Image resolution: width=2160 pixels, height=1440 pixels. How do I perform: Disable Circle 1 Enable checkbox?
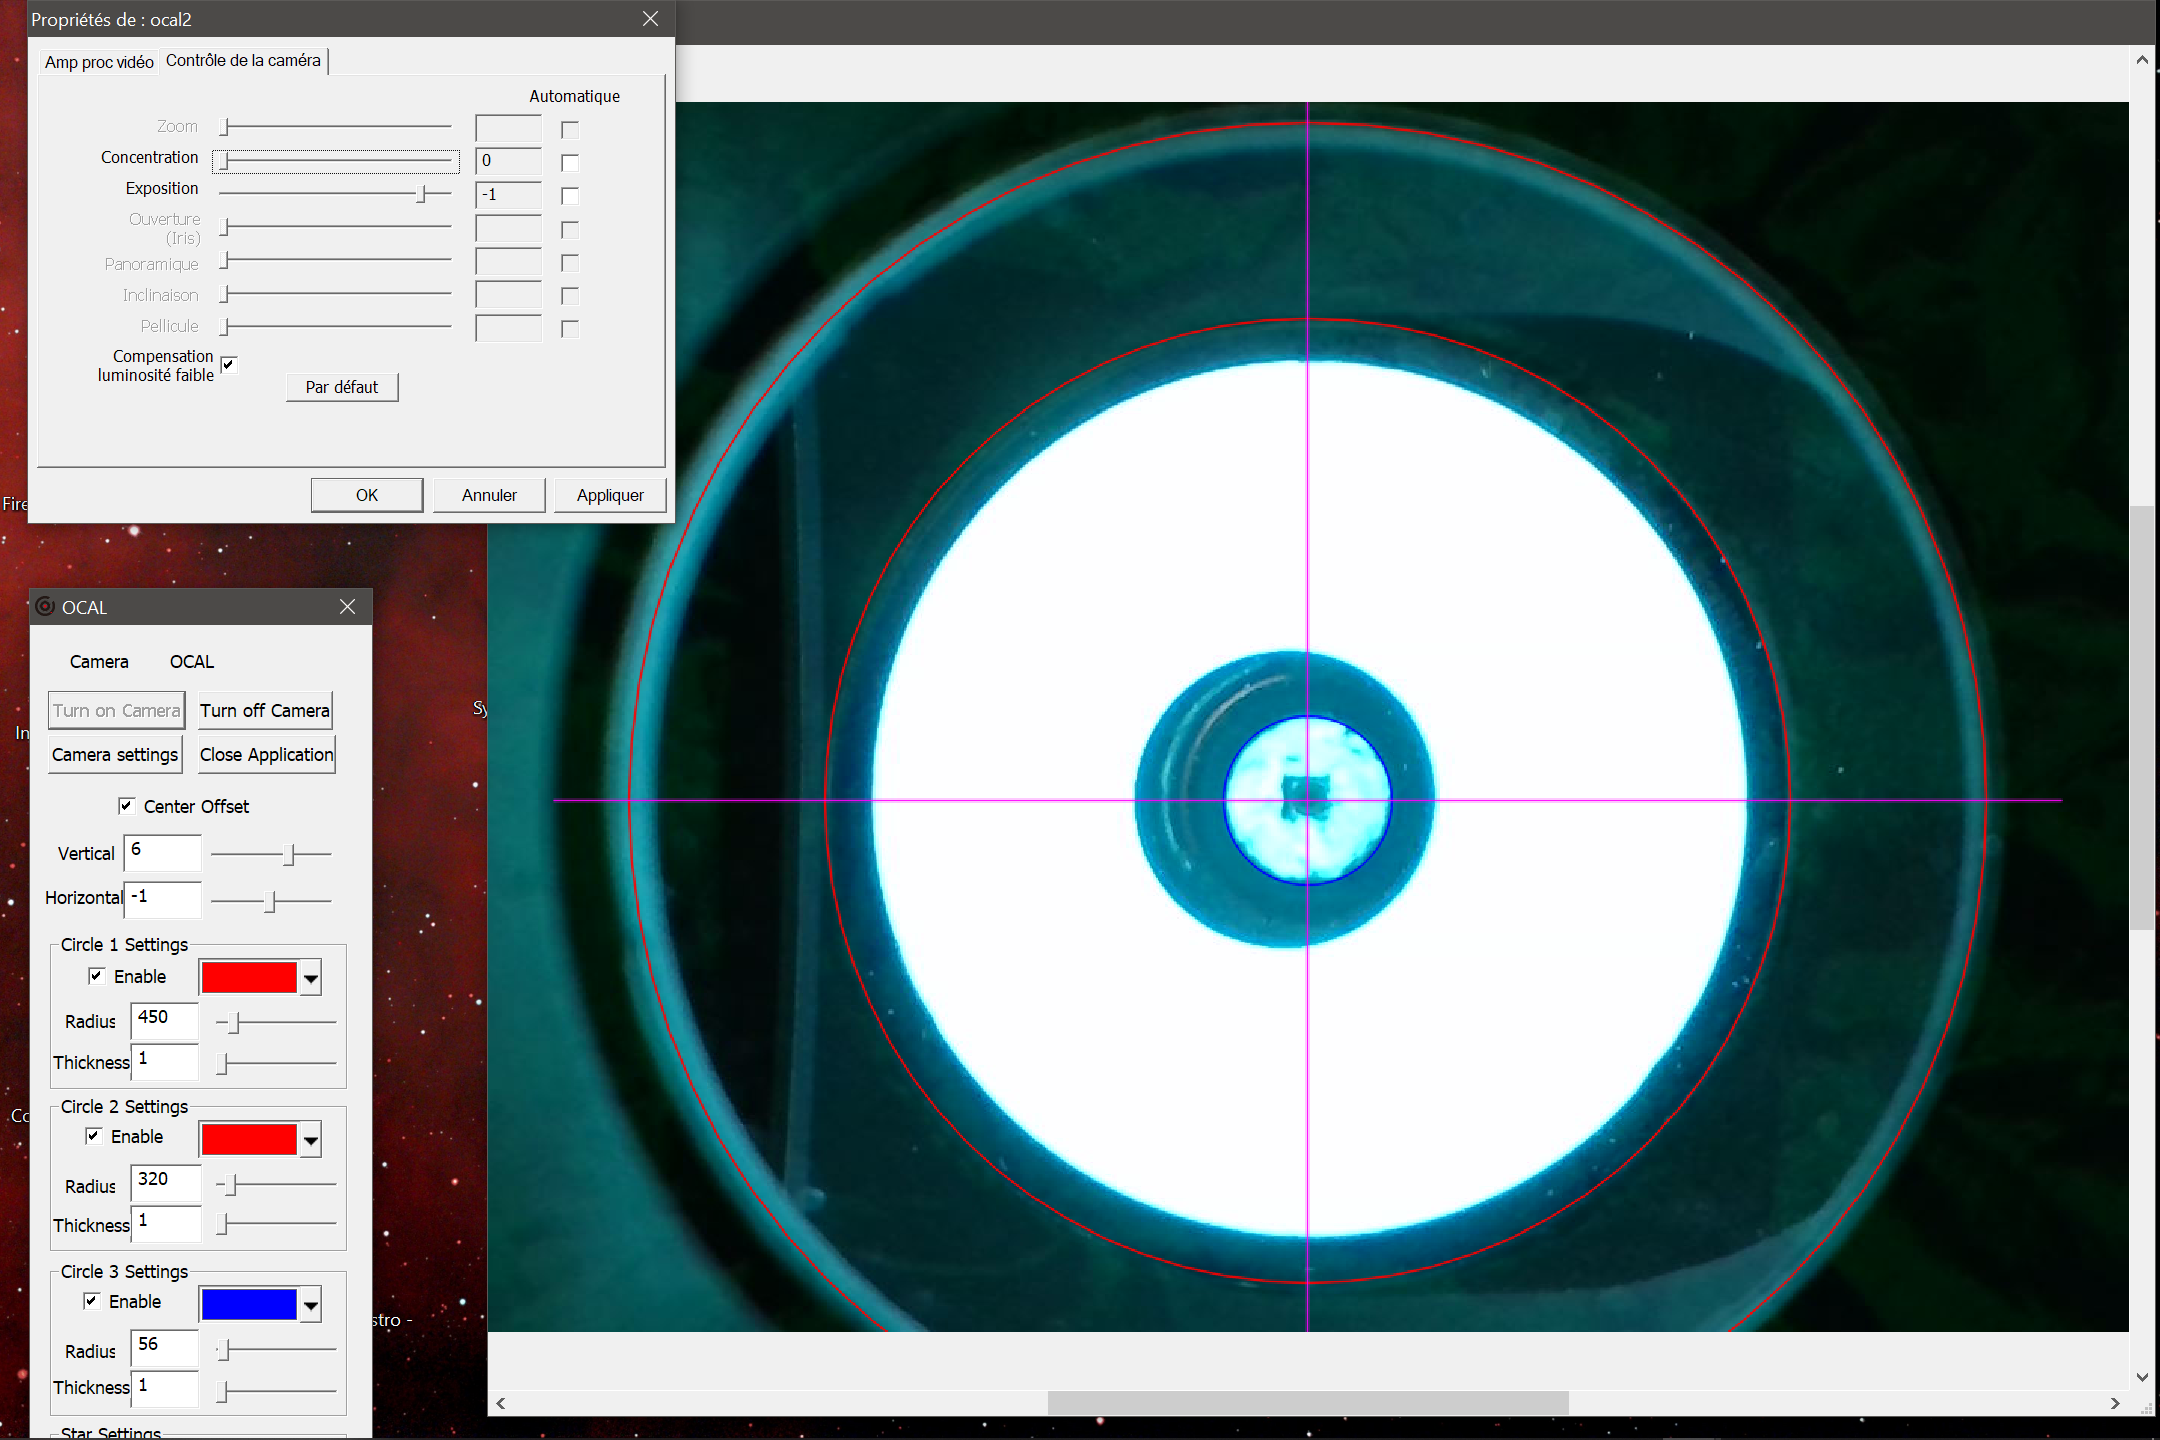[x=97, y=976]
